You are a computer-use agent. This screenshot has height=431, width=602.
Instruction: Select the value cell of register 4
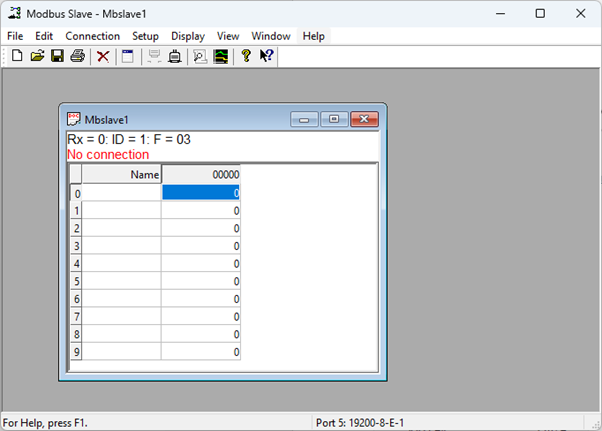201,264
